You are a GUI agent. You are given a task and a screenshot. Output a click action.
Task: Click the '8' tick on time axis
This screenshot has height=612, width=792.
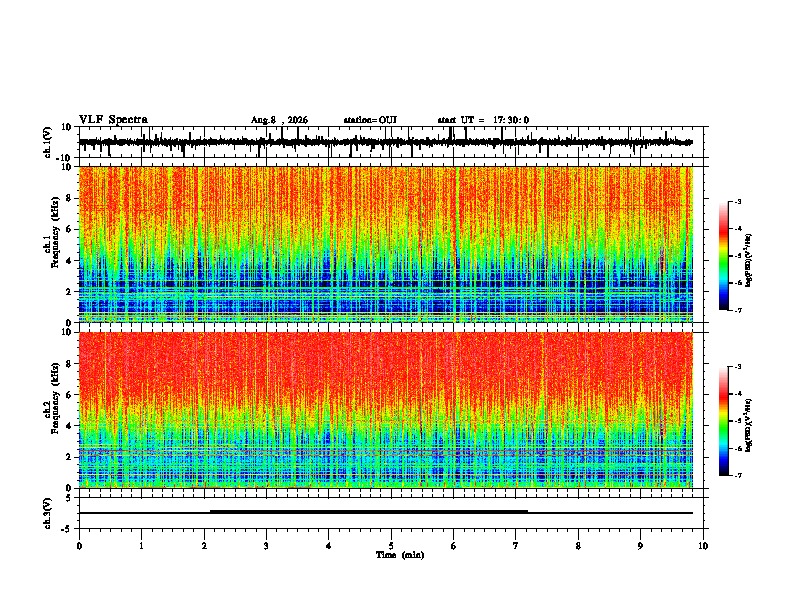click(578, 546)
